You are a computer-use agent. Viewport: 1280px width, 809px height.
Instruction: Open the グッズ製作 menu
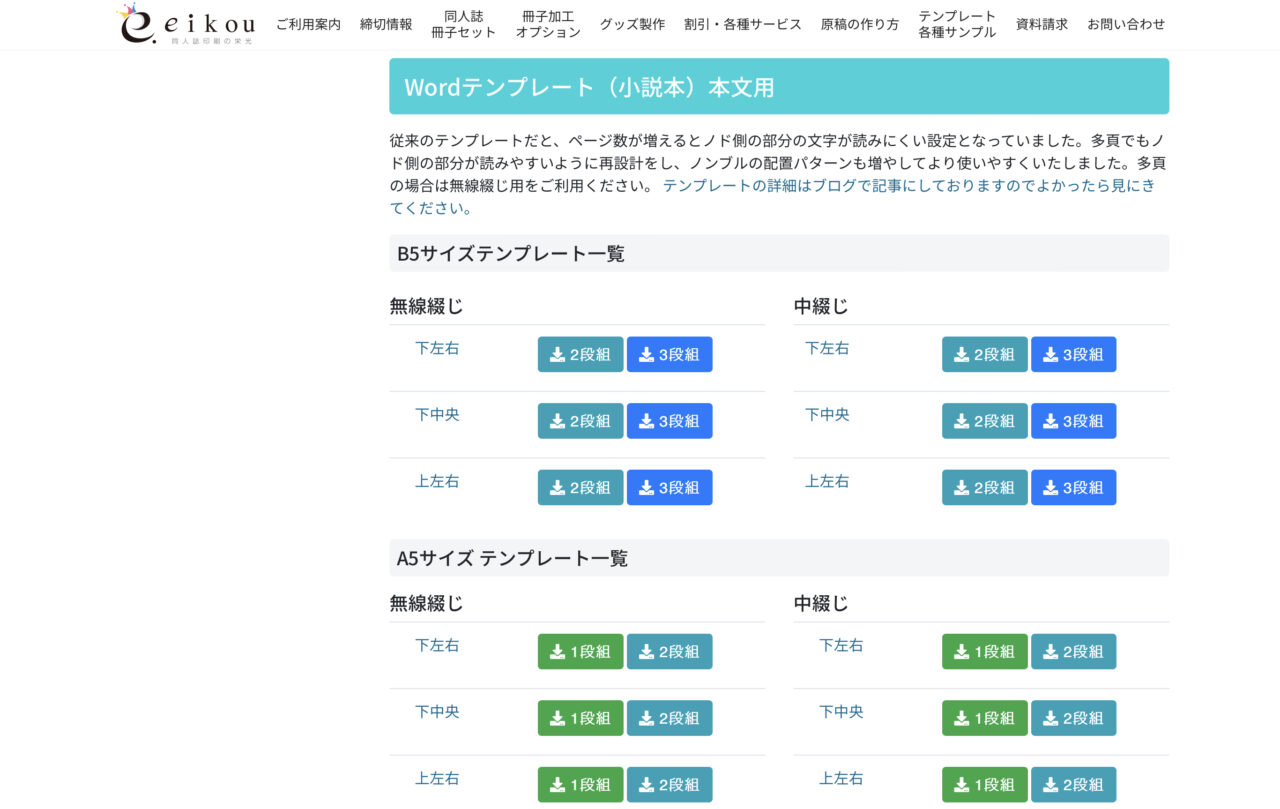(x=632, y=24)
